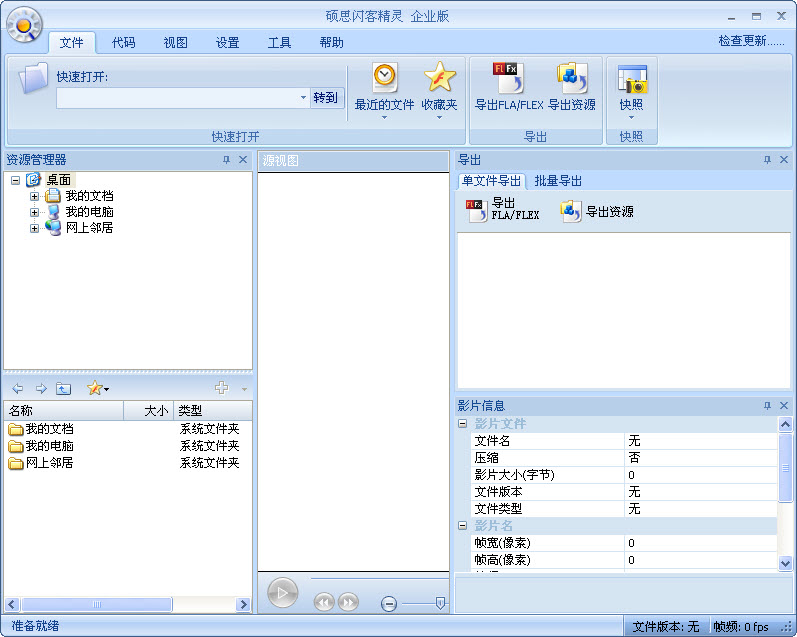Collapse the 影片名 property group
Screen dimensions: 797x637
point(463,525)
